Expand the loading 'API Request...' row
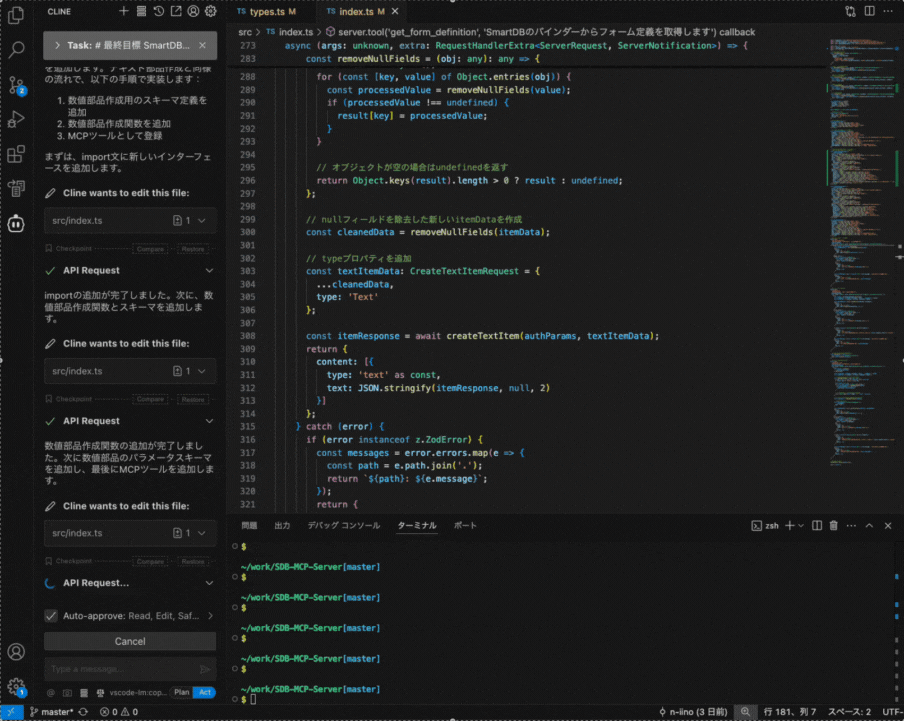The width and height of the screenshot is (904, 721). click(209, 583)
